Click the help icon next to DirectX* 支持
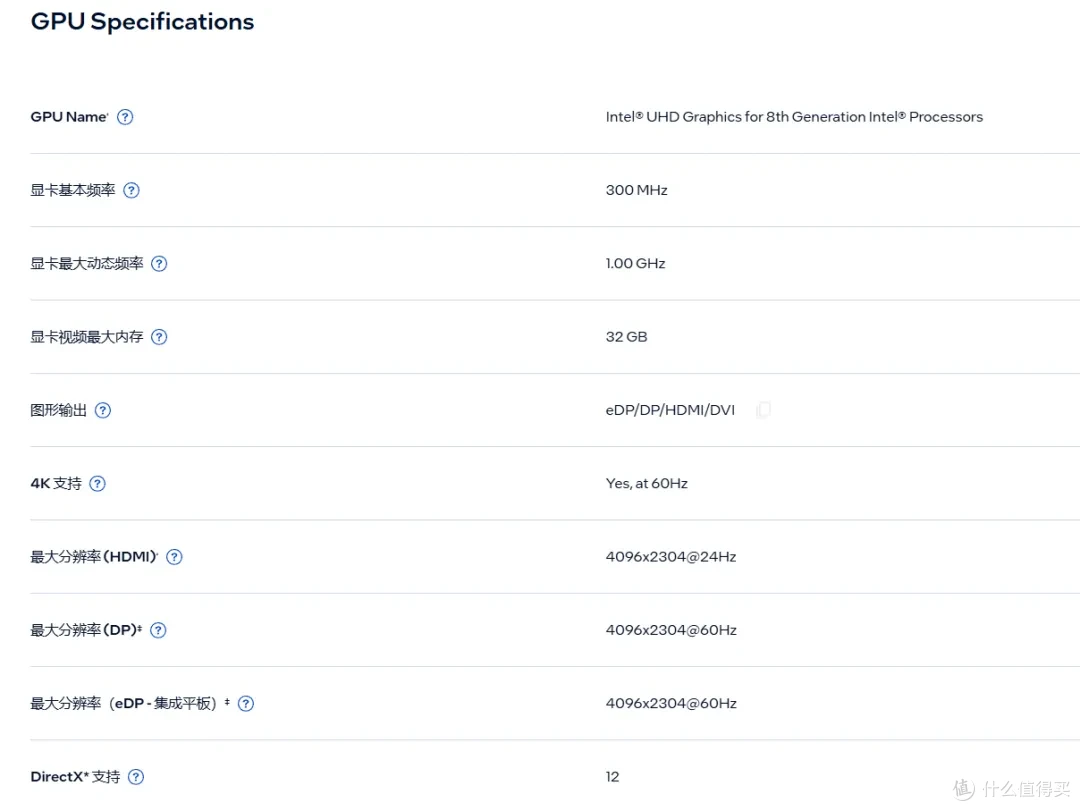This screenshot has height=811, width=1080. (136, 777)
